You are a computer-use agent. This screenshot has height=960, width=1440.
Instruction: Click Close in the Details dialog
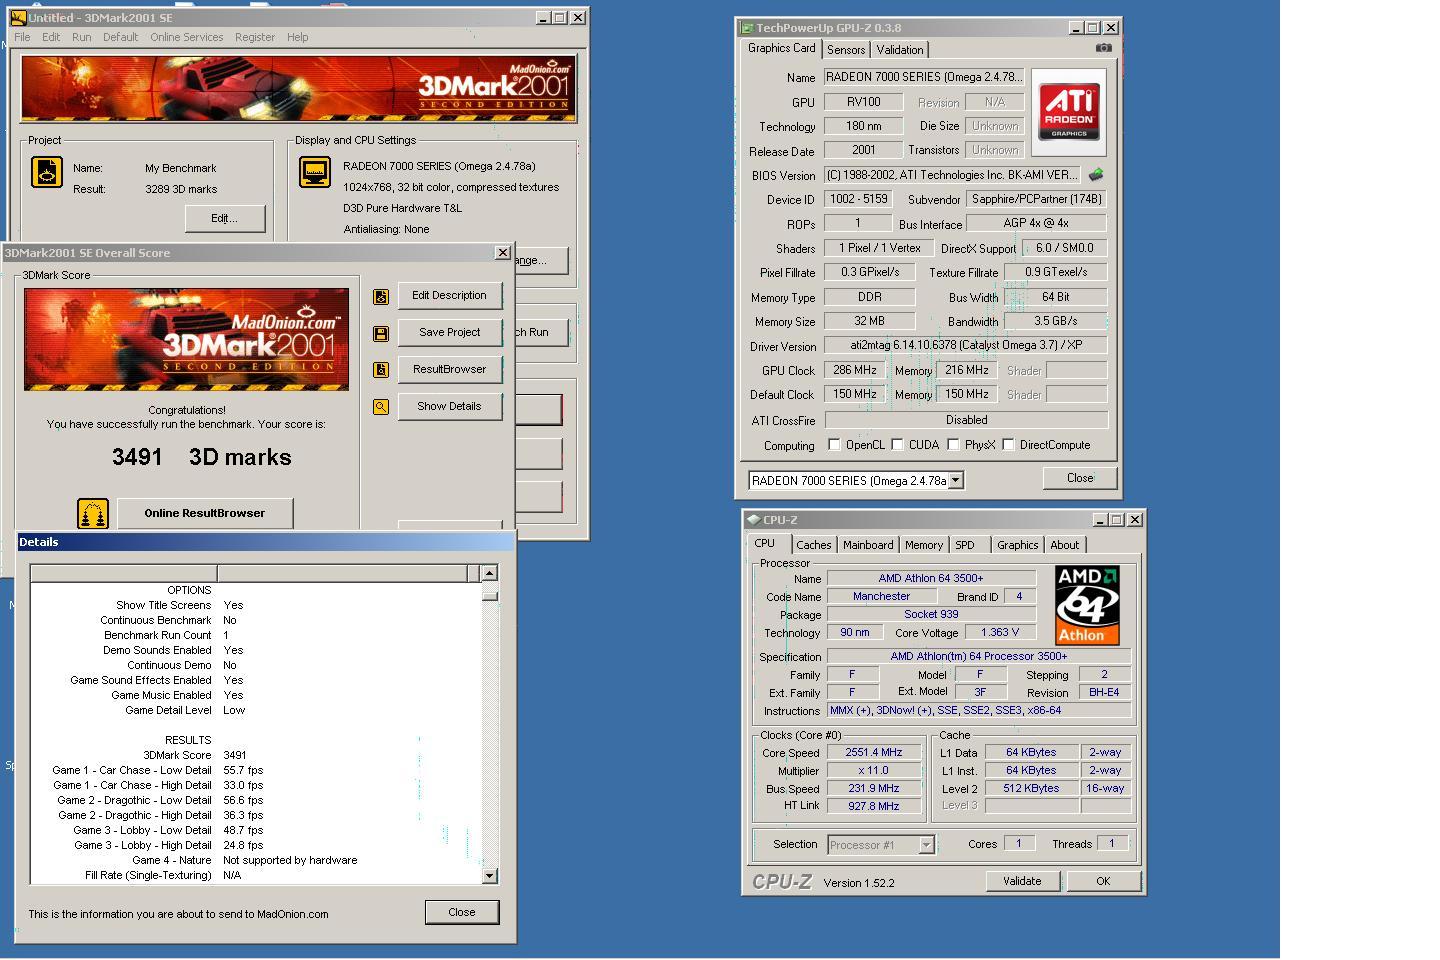[462, 912]
